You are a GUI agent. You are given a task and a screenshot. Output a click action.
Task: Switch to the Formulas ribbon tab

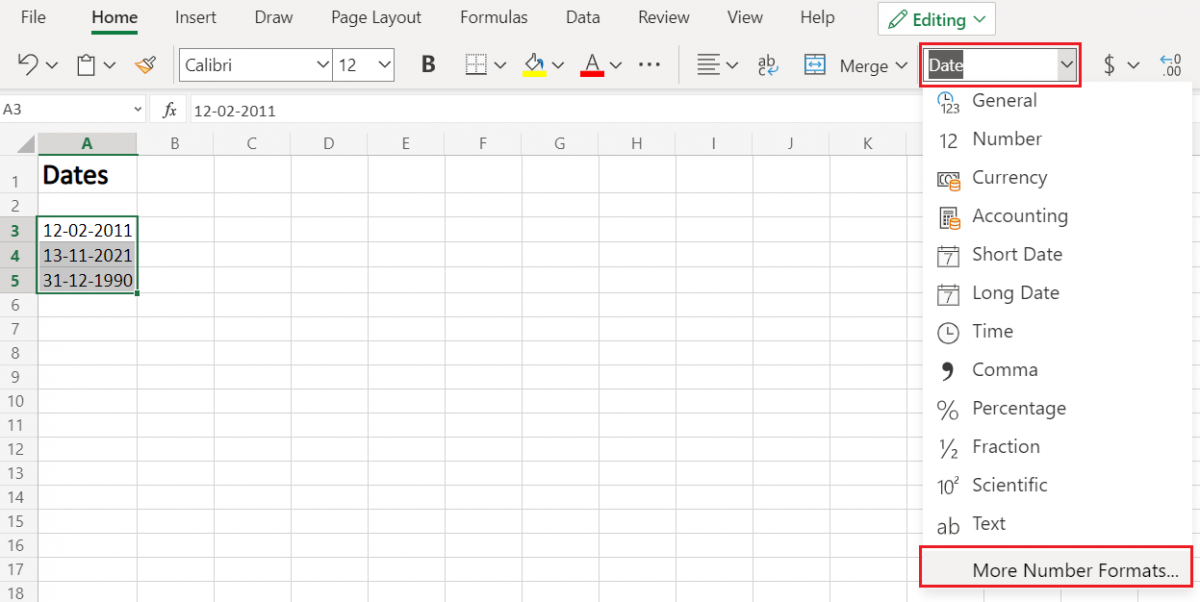493,17
